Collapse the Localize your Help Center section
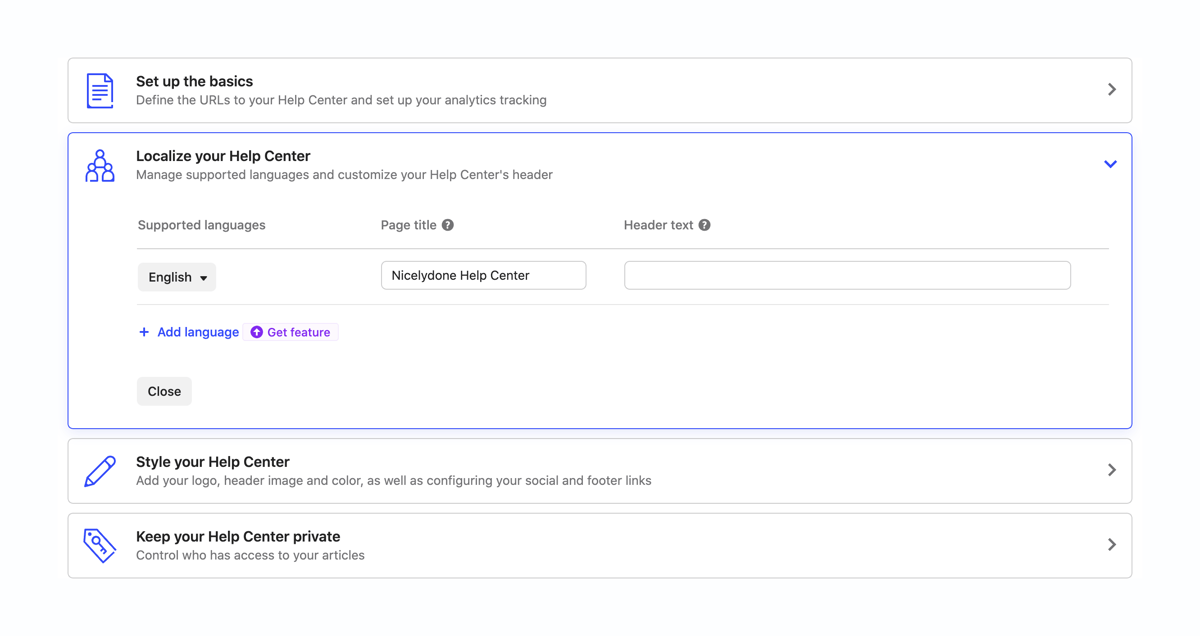The height and width of the screenshot is (636, 1200). click(1110, 163)
